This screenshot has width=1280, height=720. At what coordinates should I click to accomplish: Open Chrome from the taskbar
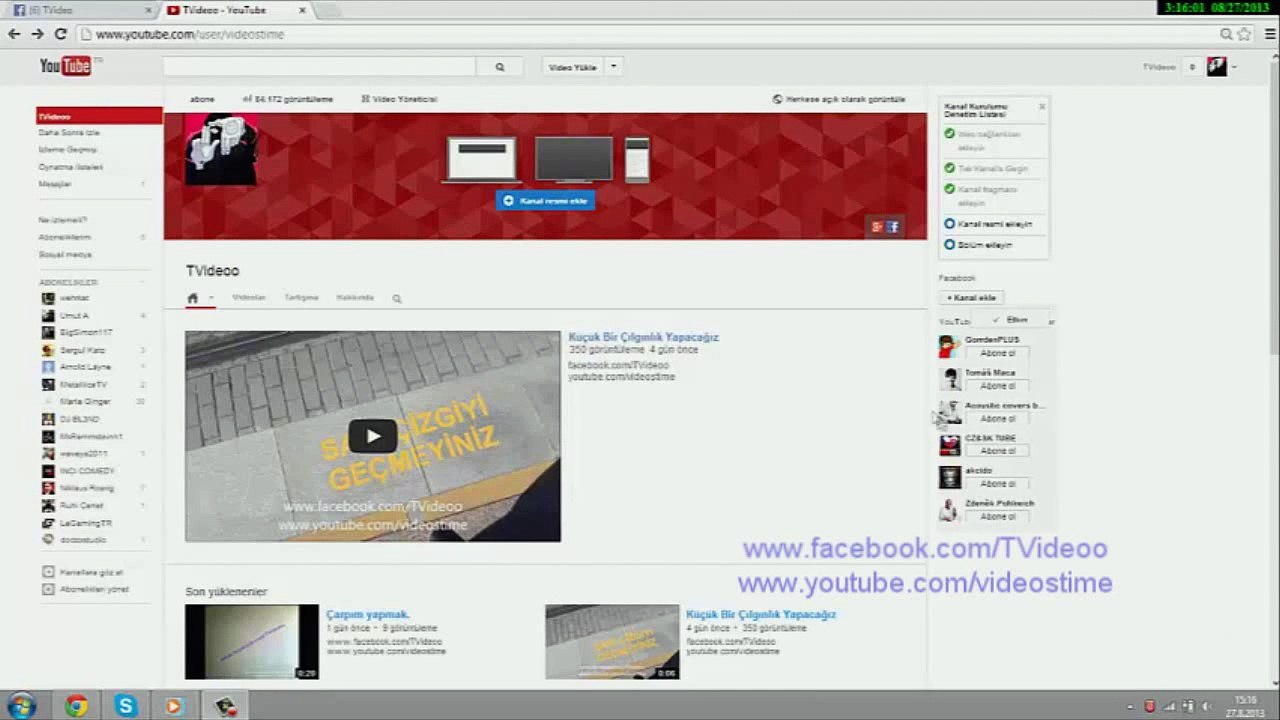pos(76,706)
